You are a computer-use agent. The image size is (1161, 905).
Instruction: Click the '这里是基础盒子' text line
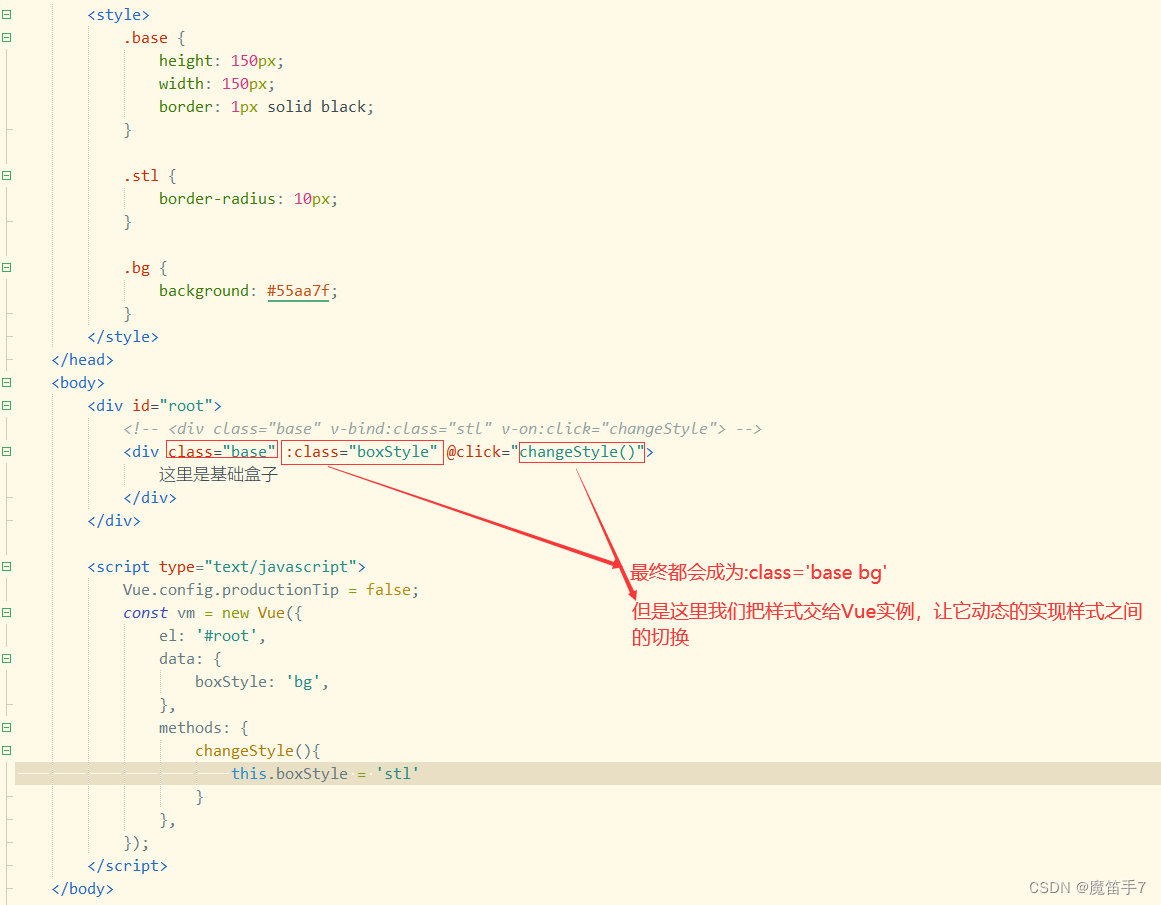pos(218,475)
